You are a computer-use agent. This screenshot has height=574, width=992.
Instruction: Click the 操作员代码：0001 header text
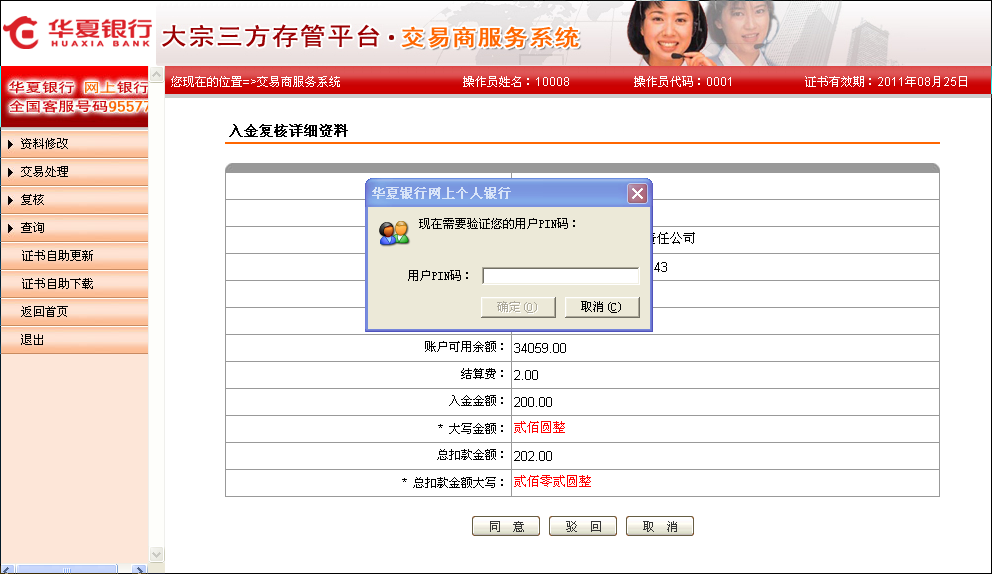point(683,82)
